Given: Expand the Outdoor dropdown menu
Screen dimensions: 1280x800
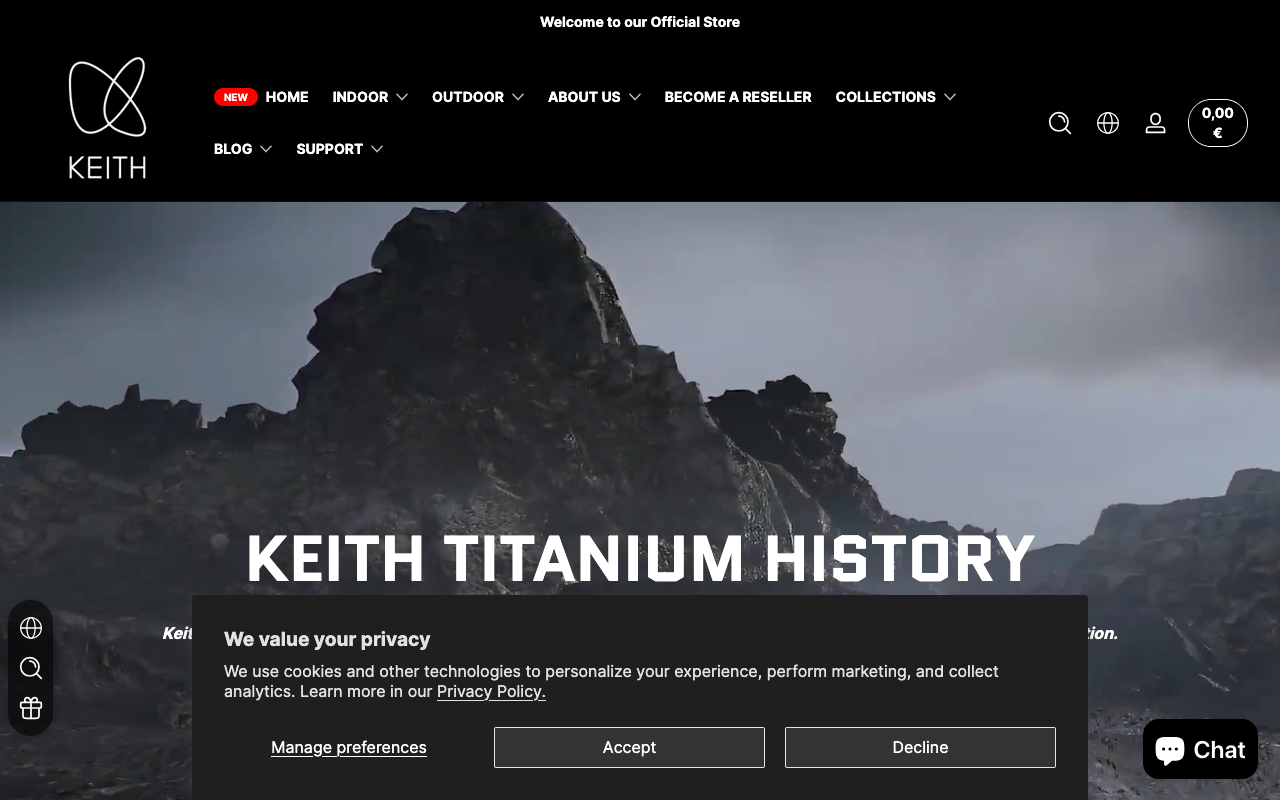Looking at the screenshot, I should pyautogui.click(x=477, y=97).
